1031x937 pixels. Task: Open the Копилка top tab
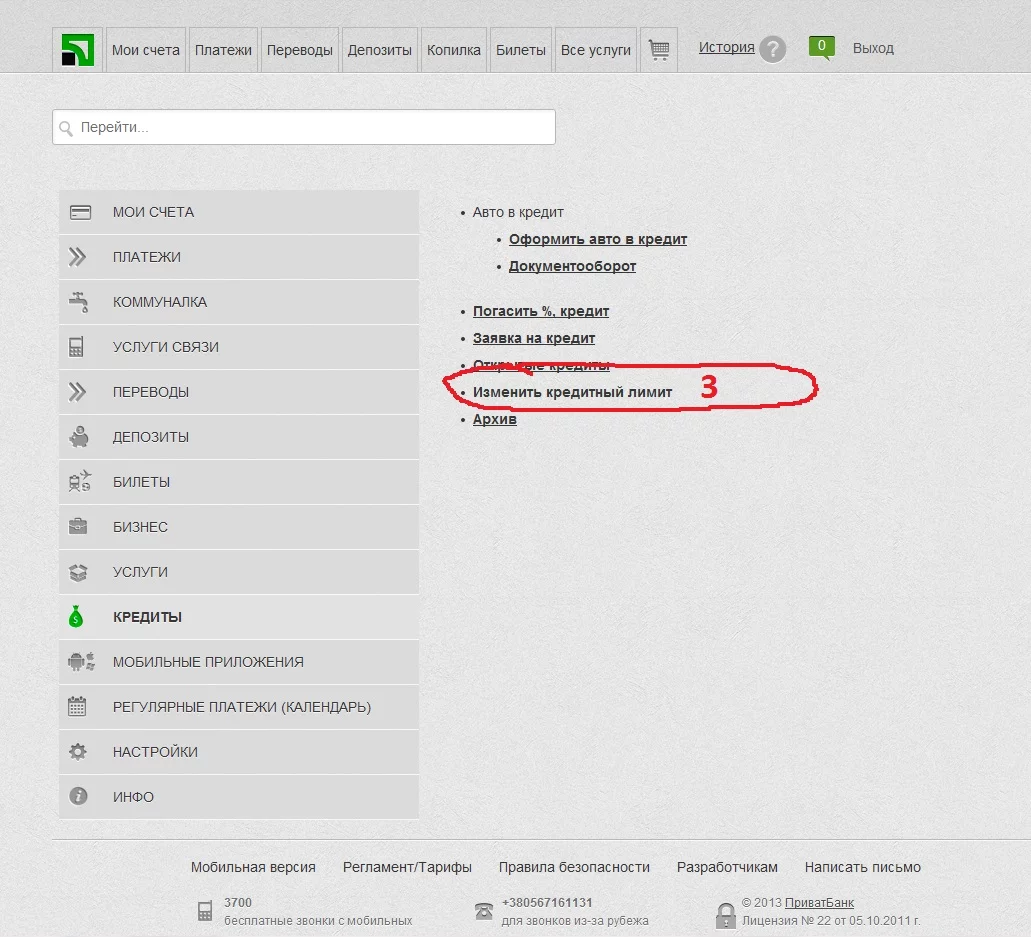[454, 50]
